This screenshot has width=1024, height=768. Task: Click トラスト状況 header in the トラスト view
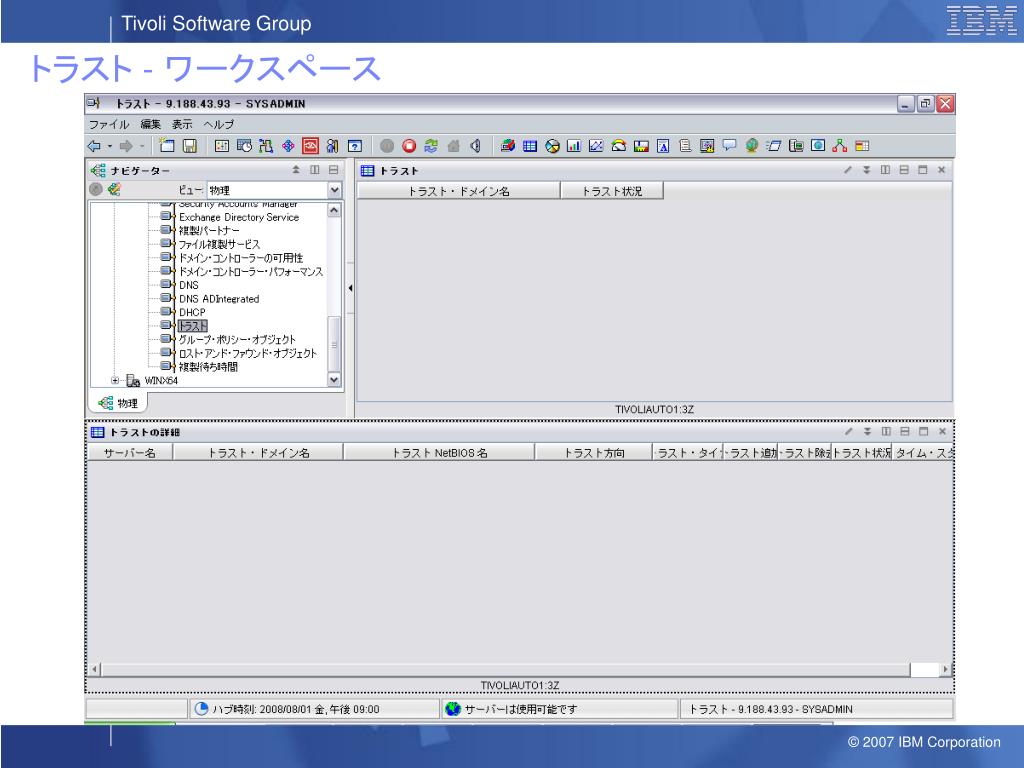tap(612, 191)
